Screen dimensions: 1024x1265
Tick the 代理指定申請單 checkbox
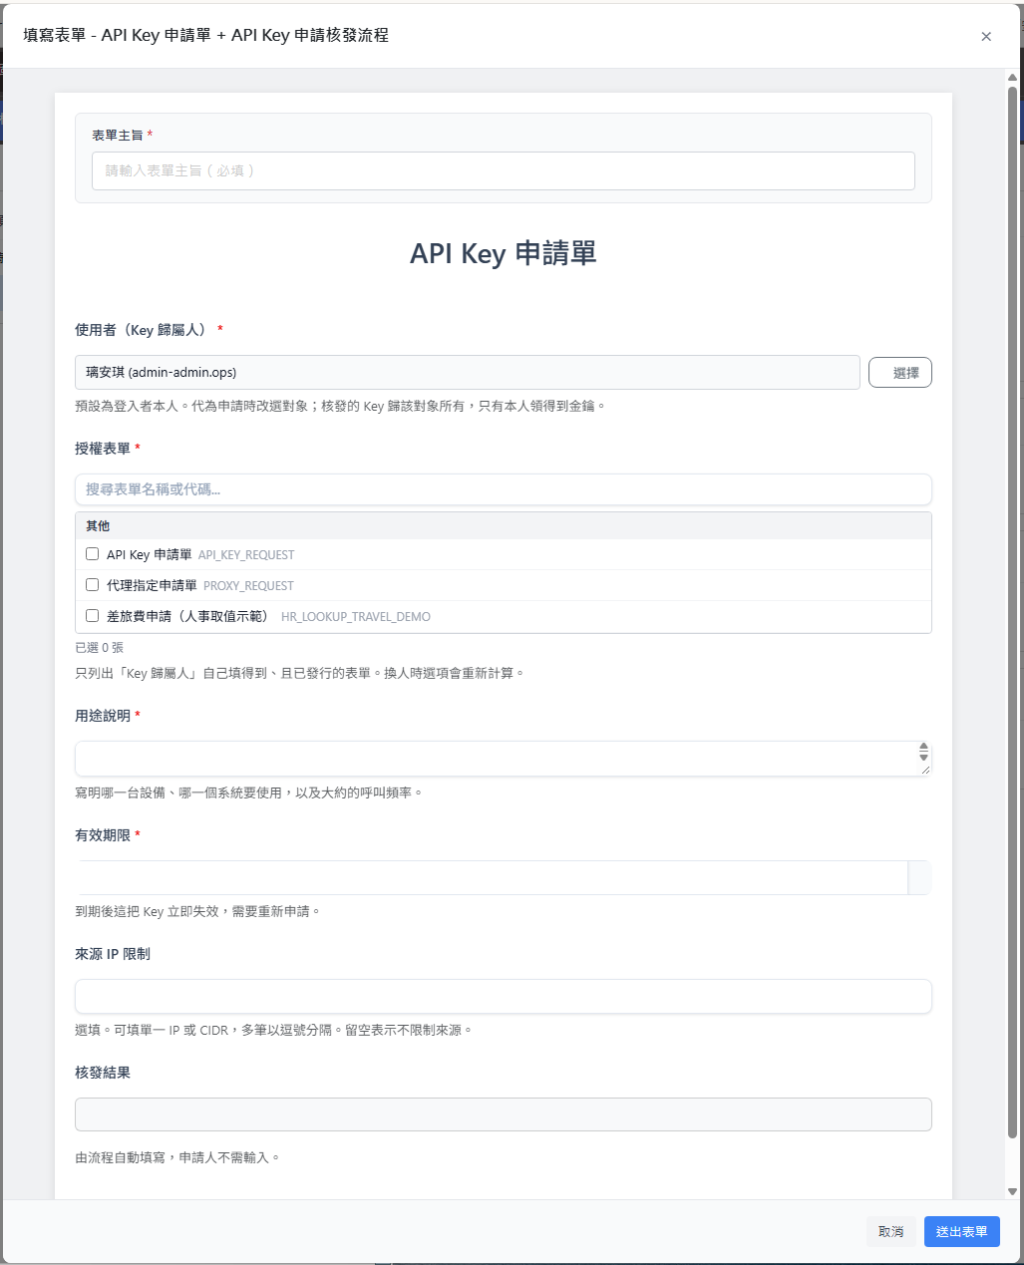coord(92,585)
